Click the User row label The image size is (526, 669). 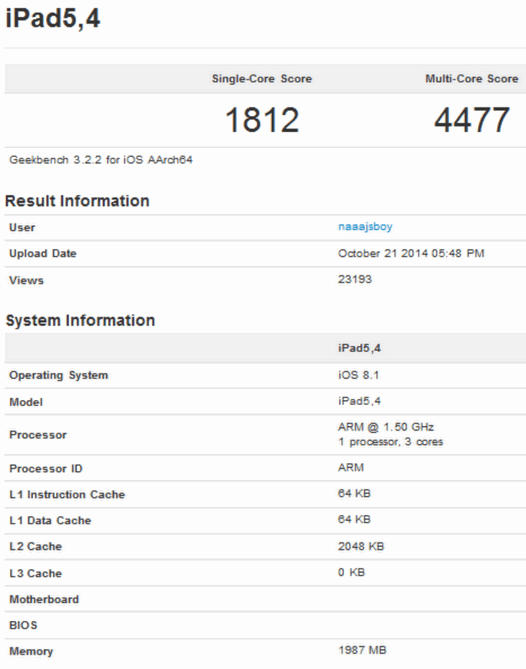click(x=22, y=227)
